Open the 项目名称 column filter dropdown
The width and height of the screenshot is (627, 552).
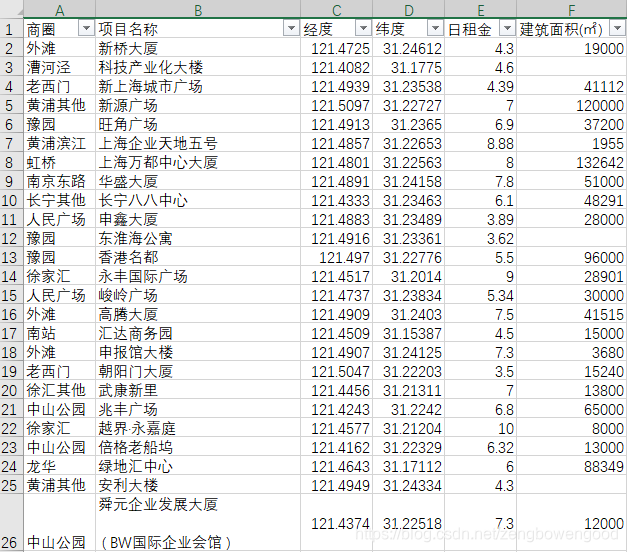[291, 28]
